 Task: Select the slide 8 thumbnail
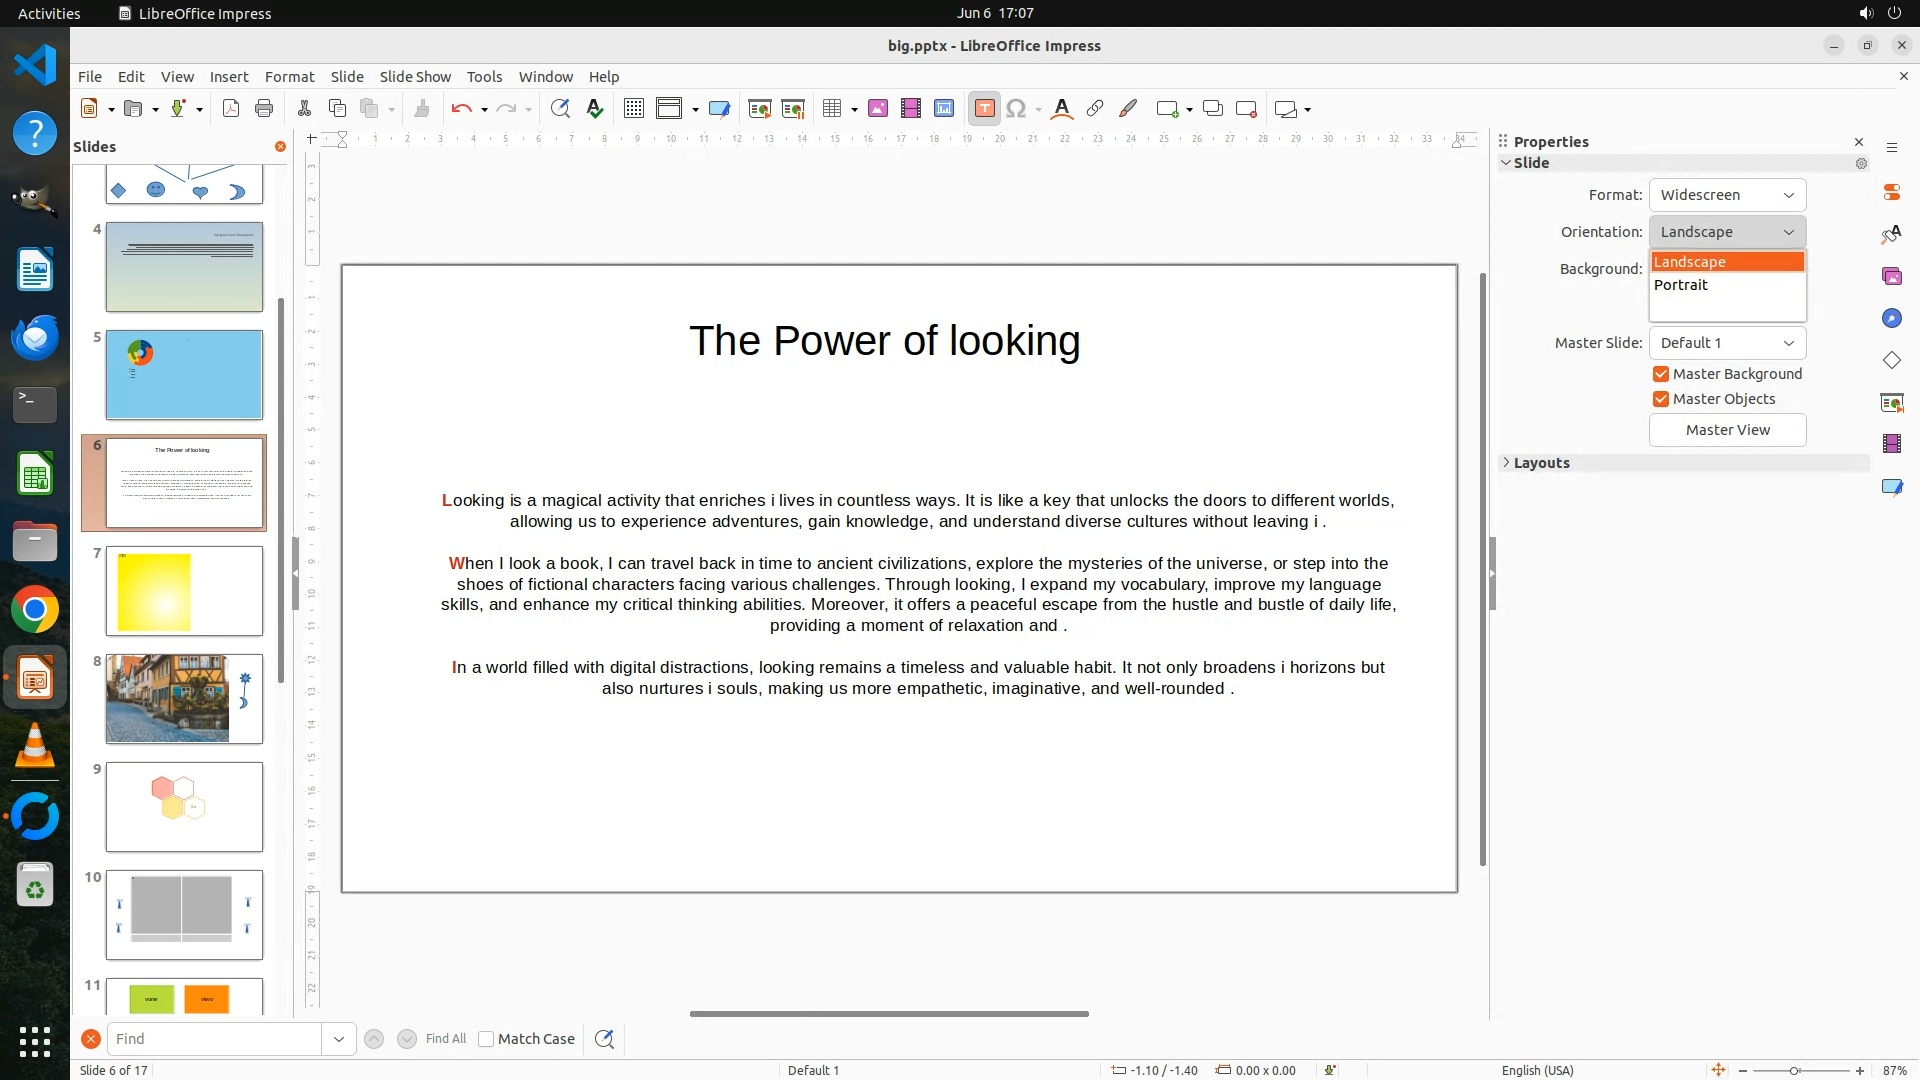pyautogui.click(x=184, y=699)
